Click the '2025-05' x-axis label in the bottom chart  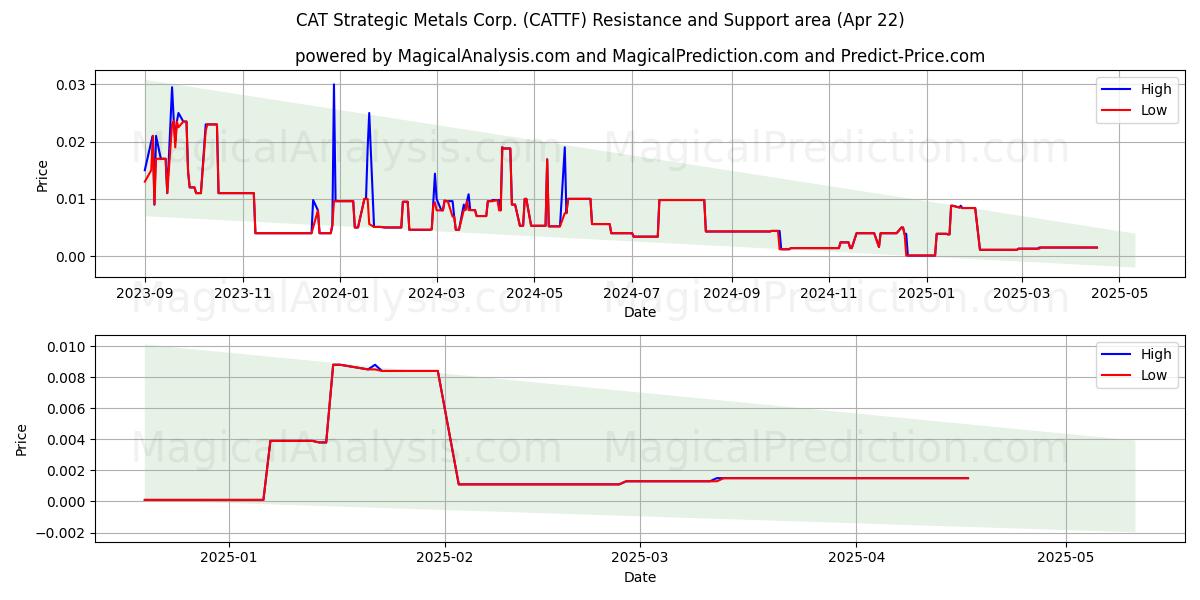(1066, 559)
